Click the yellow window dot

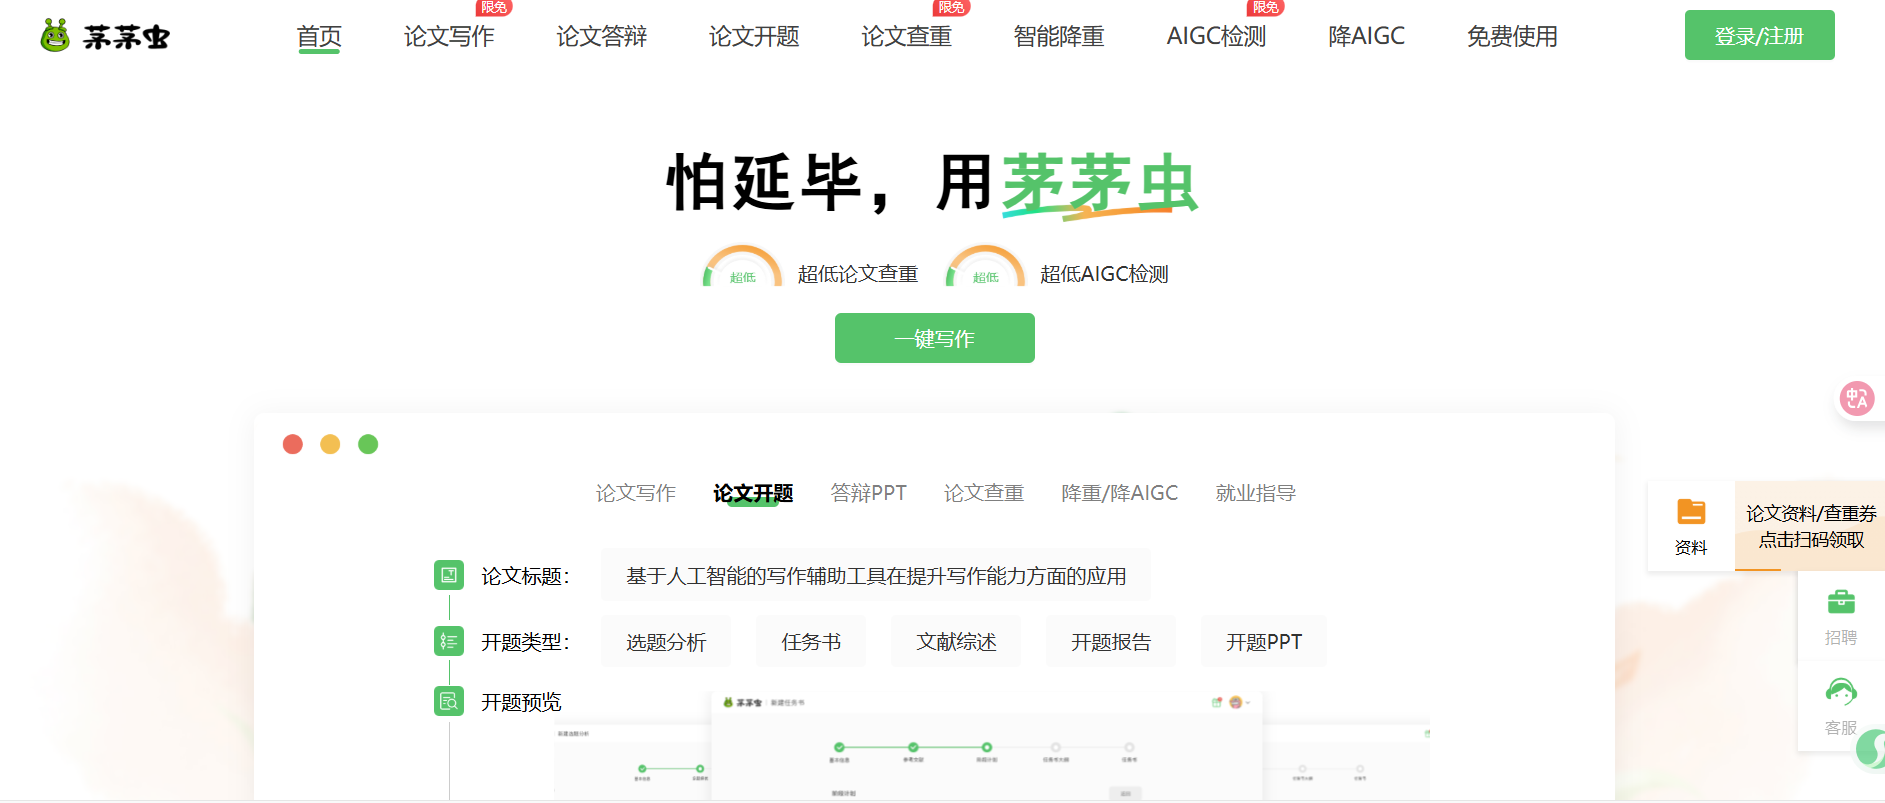pyautogui.click(x=330, y=444)
